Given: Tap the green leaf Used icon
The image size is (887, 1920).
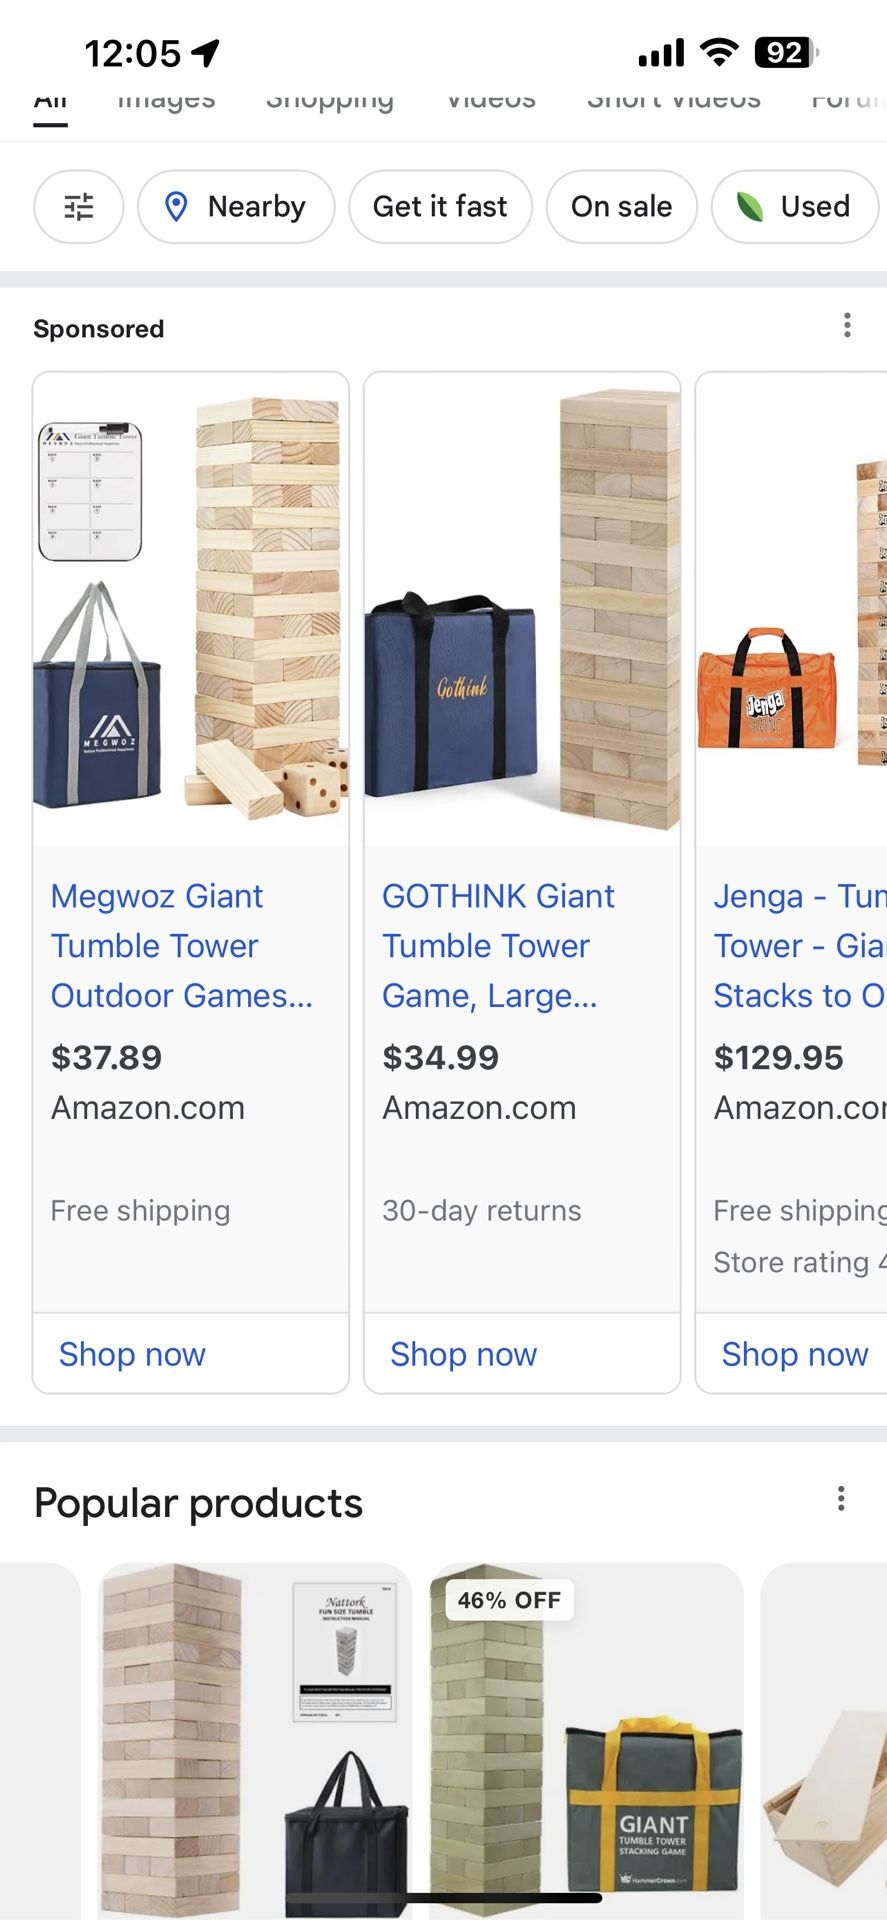Looking at the screenshot, I should coord(750,207).
